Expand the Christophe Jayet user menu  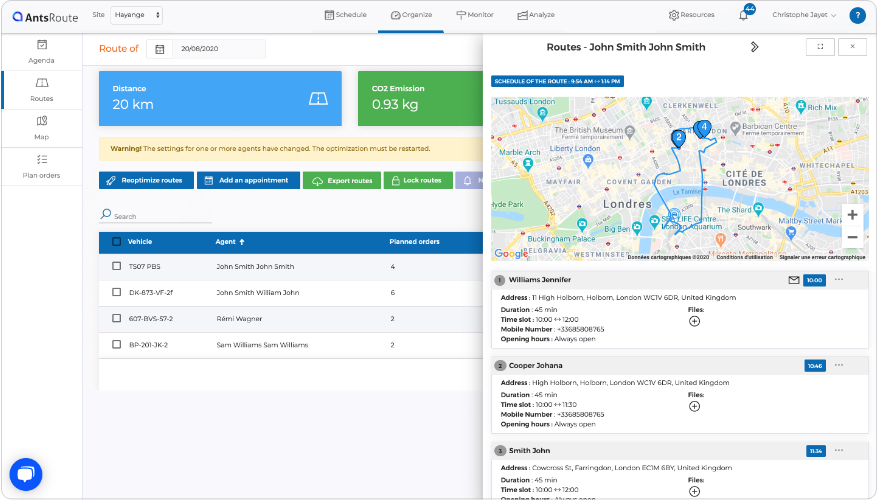point(805,15)
